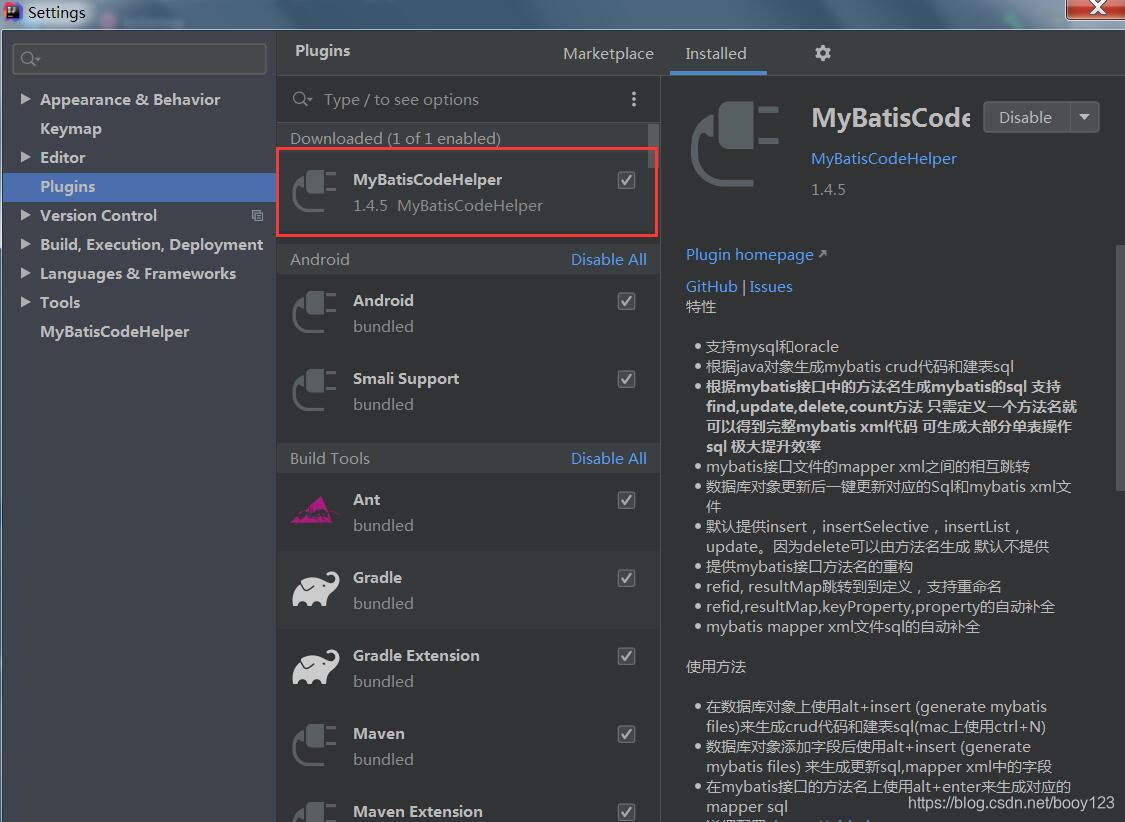Click the plugin description scrollbar thumb
Viewport: 1125px width, 822px height.
(1120, 367)
